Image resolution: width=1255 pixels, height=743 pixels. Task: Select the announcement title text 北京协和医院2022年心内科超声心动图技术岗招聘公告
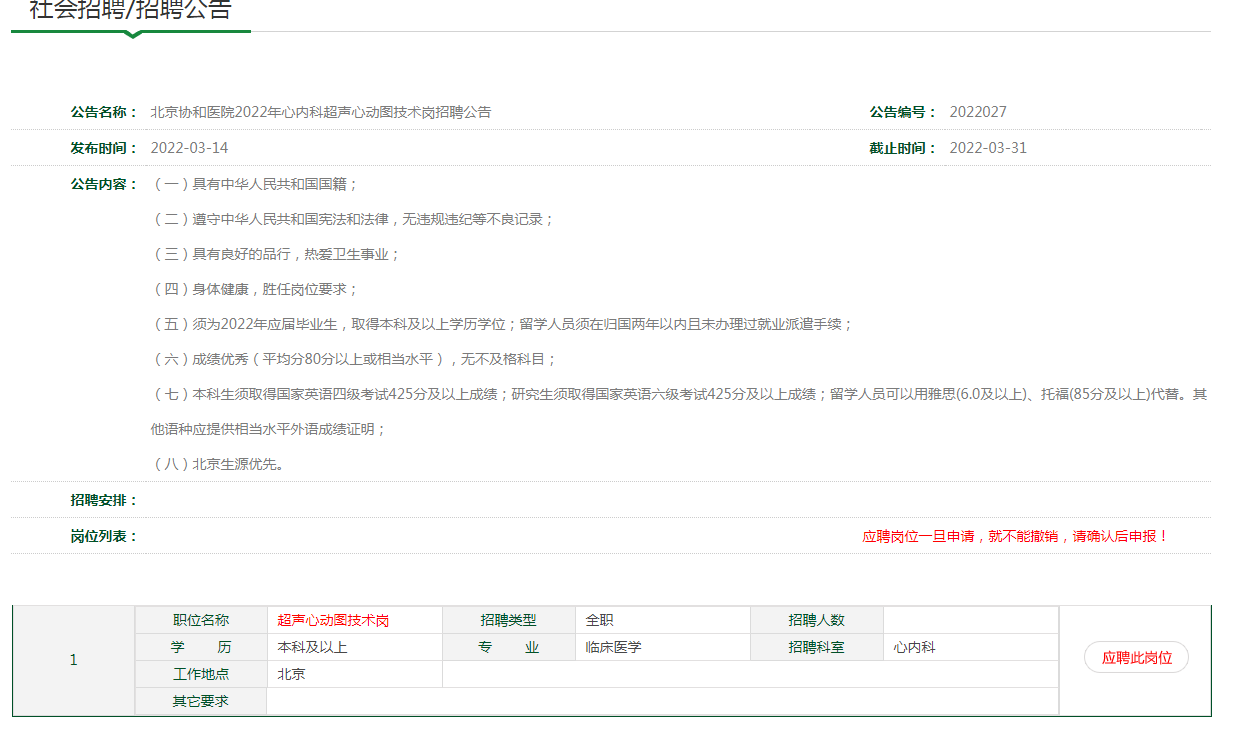tap(321, 112)
